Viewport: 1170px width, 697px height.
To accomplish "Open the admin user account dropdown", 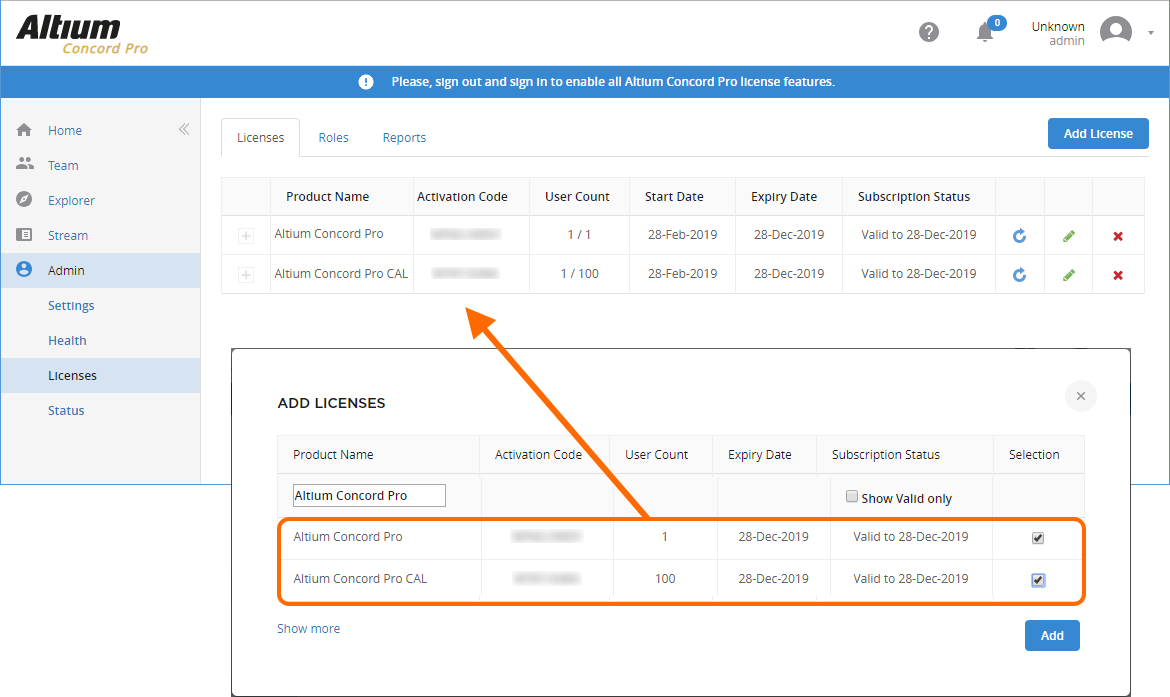I will click(1150, 32).
